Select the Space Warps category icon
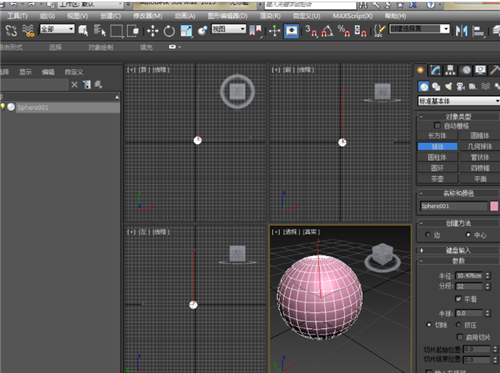Viewport: 500px width, 373px height. click(486, 87)
